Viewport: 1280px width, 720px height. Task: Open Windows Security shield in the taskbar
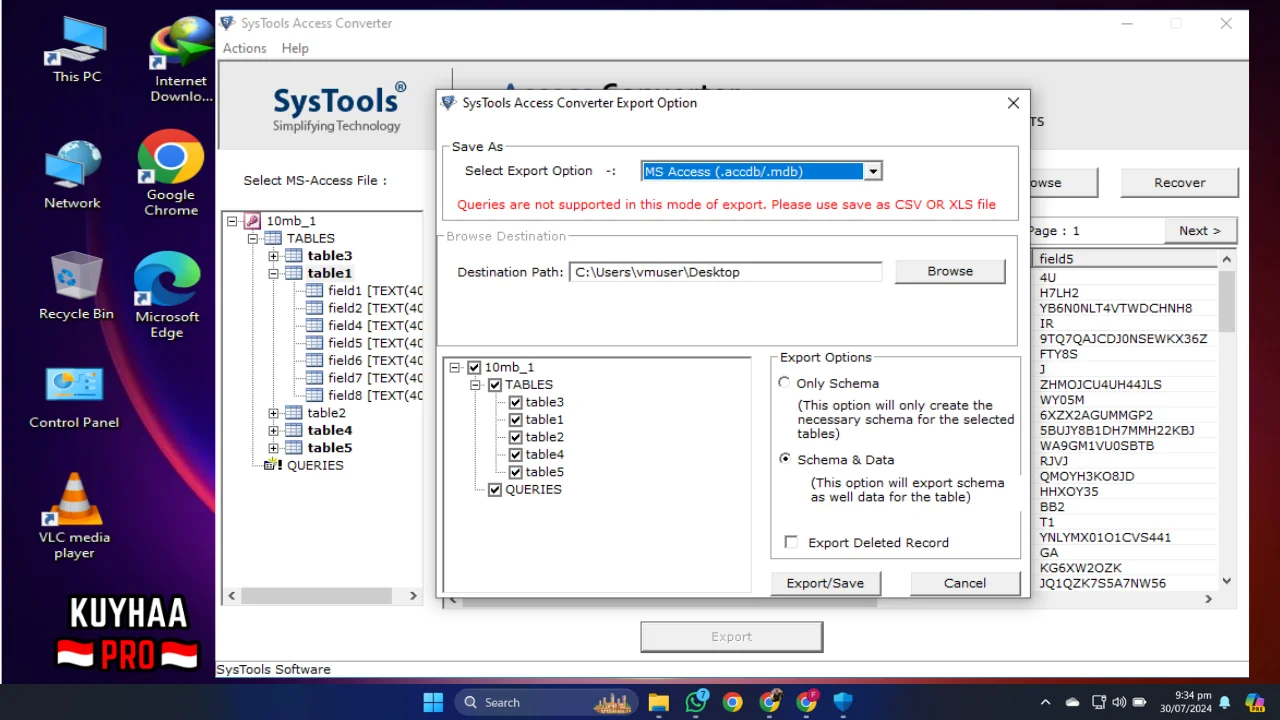pos(843,702)
